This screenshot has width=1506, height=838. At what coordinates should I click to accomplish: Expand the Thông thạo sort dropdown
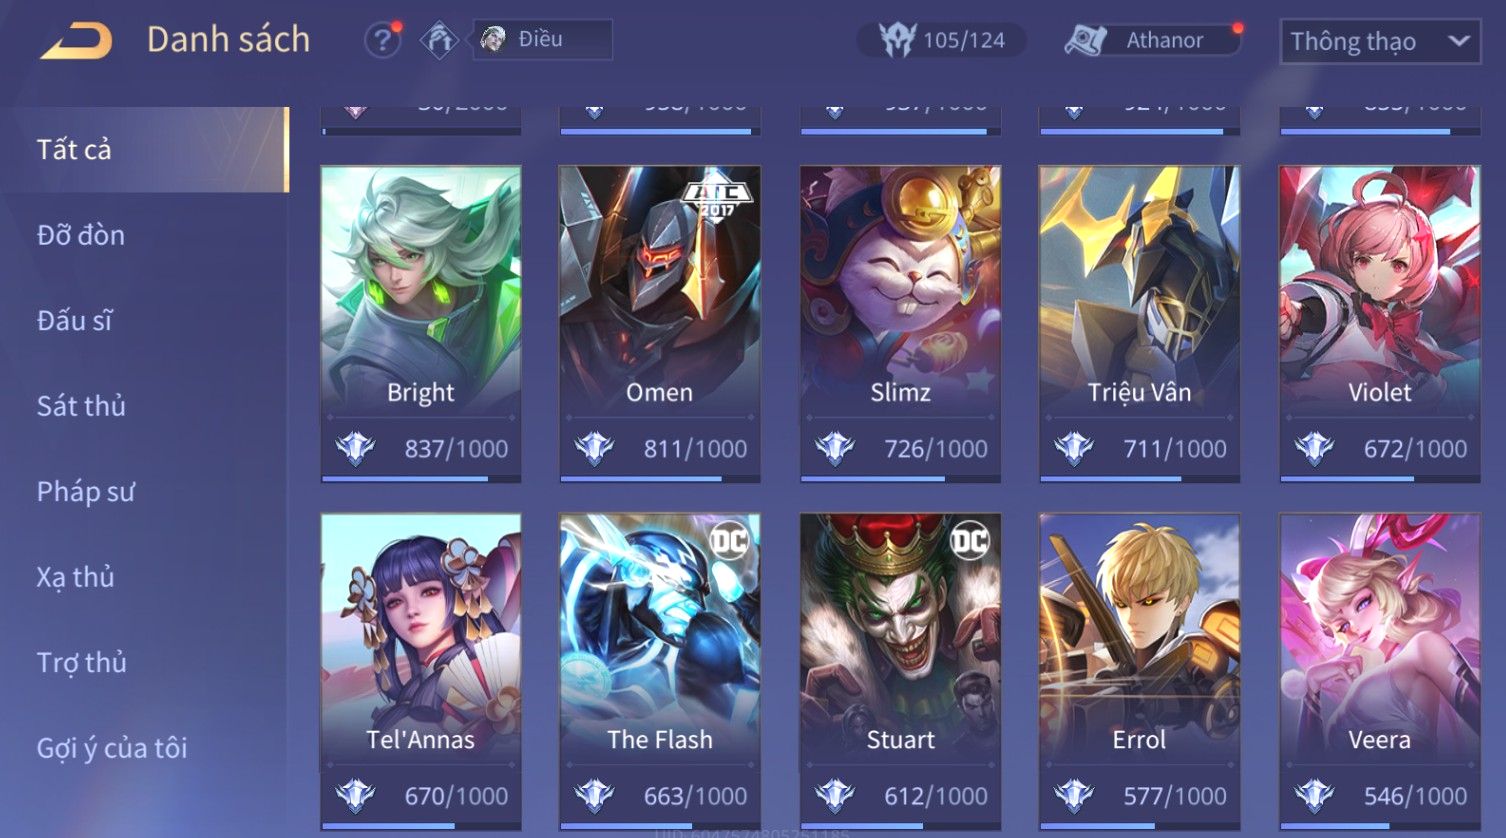pos(1380,42)
